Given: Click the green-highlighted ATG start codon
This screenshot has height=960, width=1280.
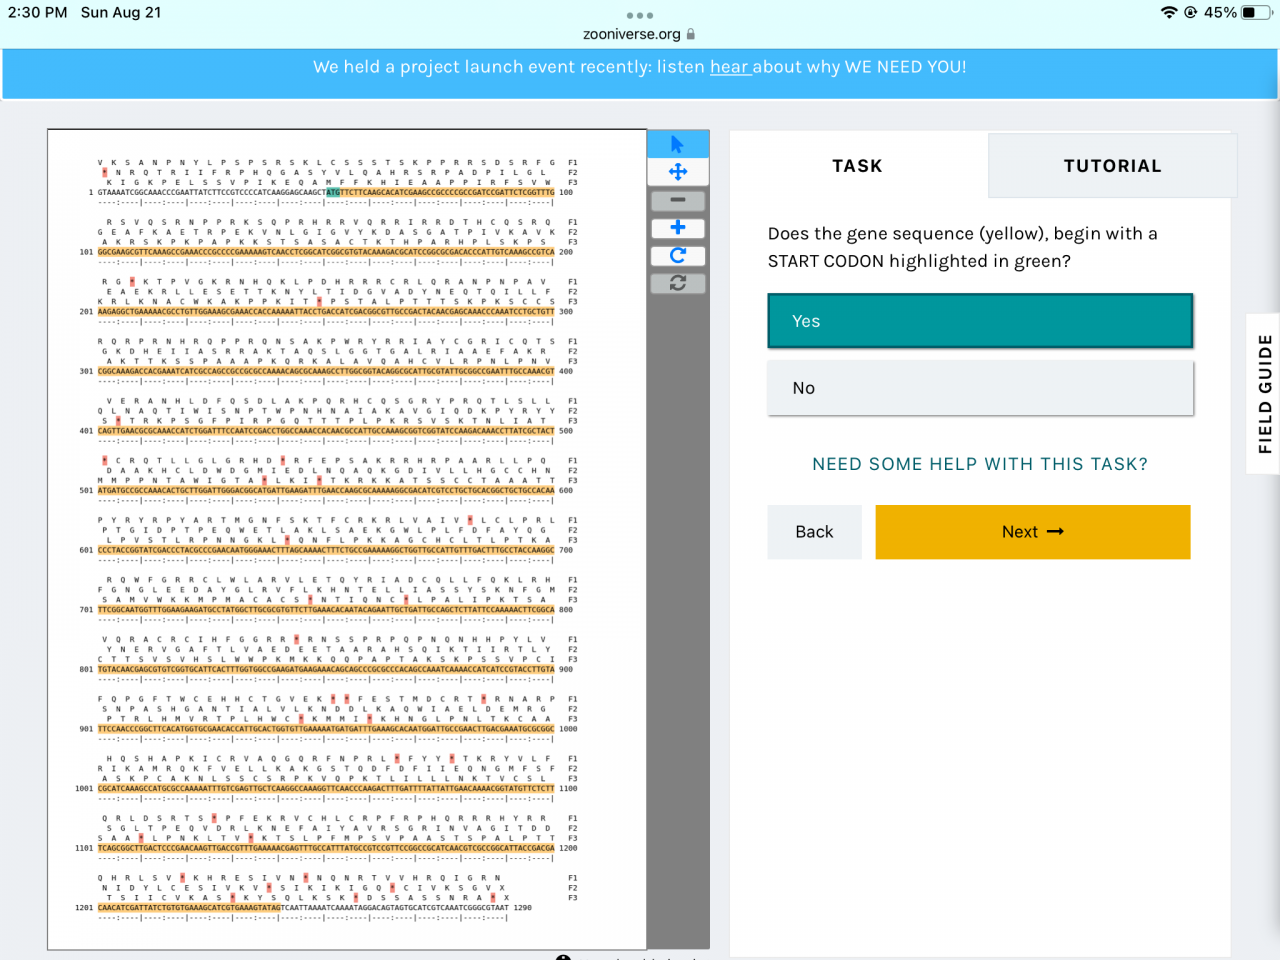Looking at the screenshot, I should click(334, 192).
